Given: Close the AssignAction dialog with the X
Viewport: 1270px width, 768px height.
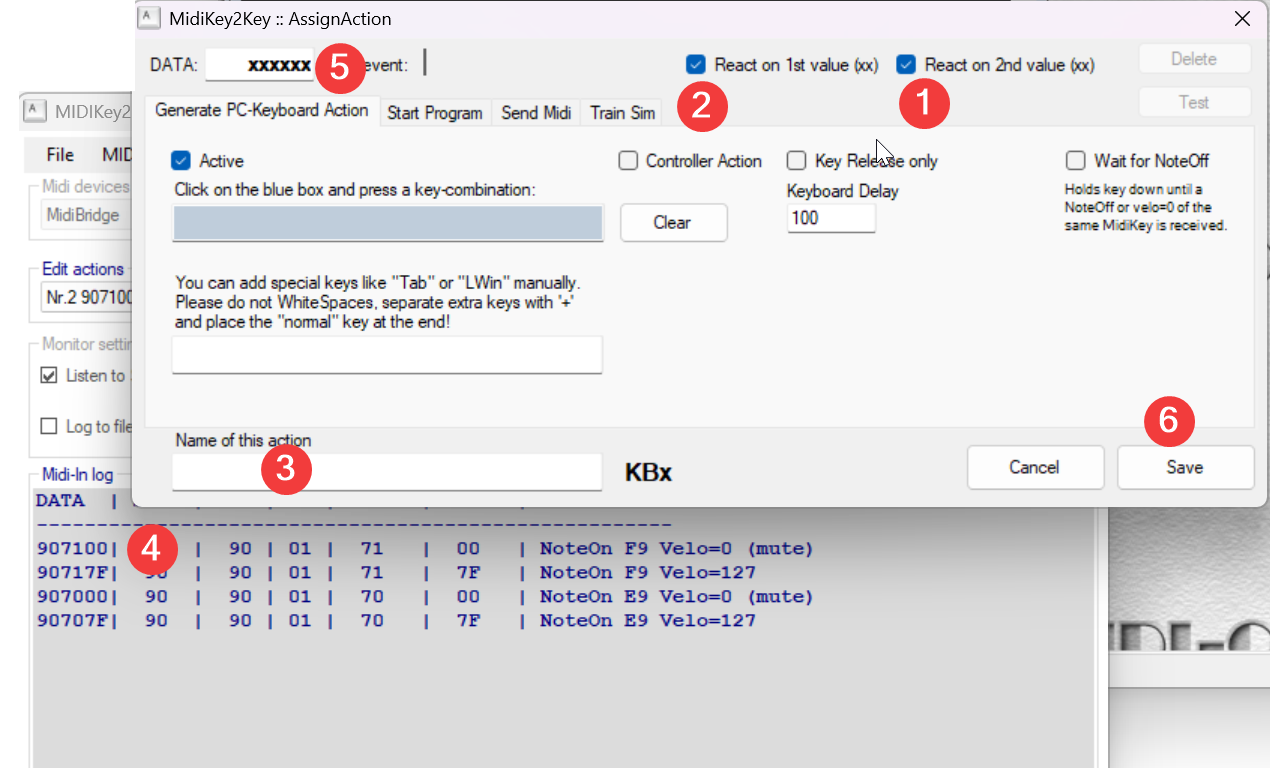Looking at the screenshot, I should click(1242, 18).
